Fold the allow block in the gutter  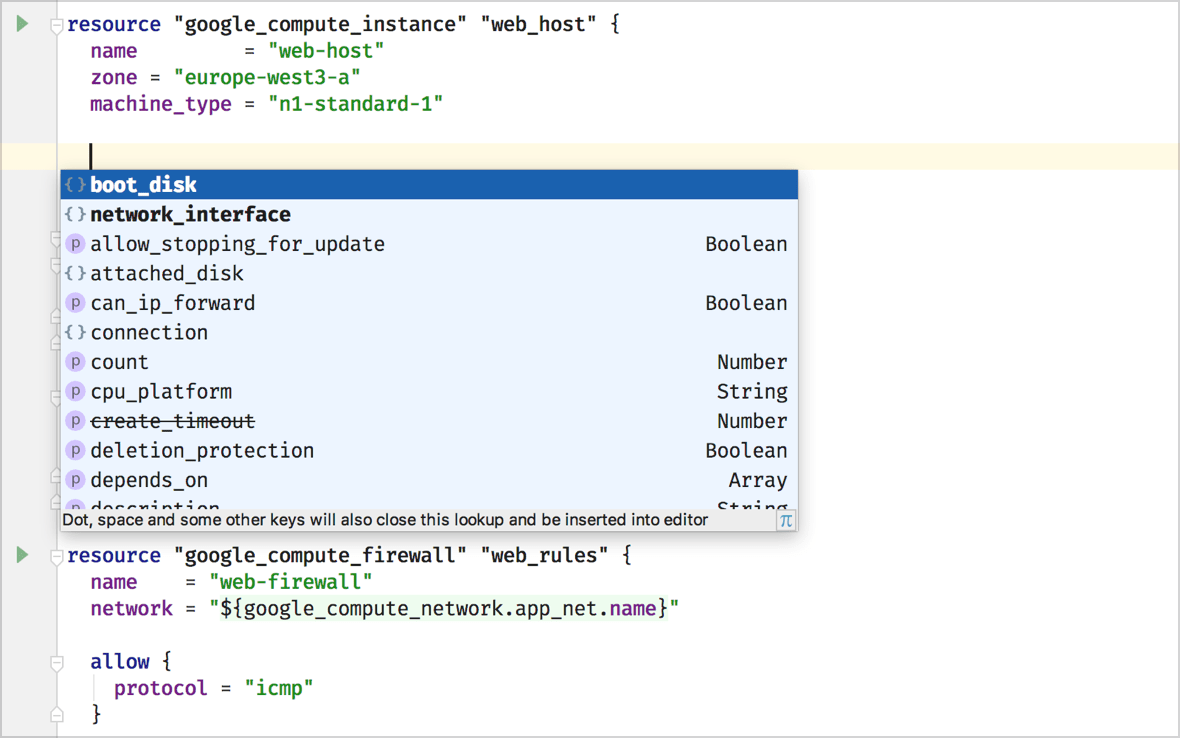57,662
